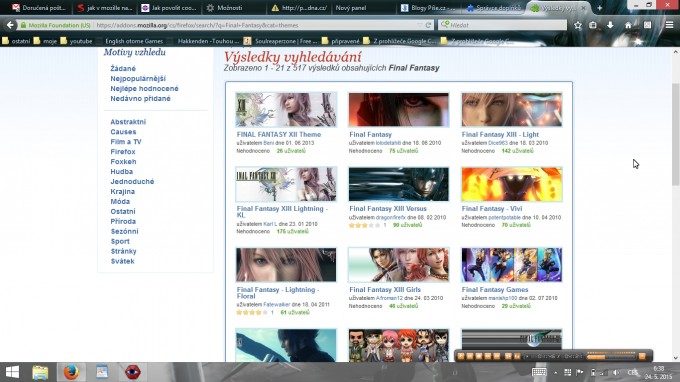Viewport: 680px width, 382px height.
Task: Show hidden system tray icons
Action: (556, 372)
